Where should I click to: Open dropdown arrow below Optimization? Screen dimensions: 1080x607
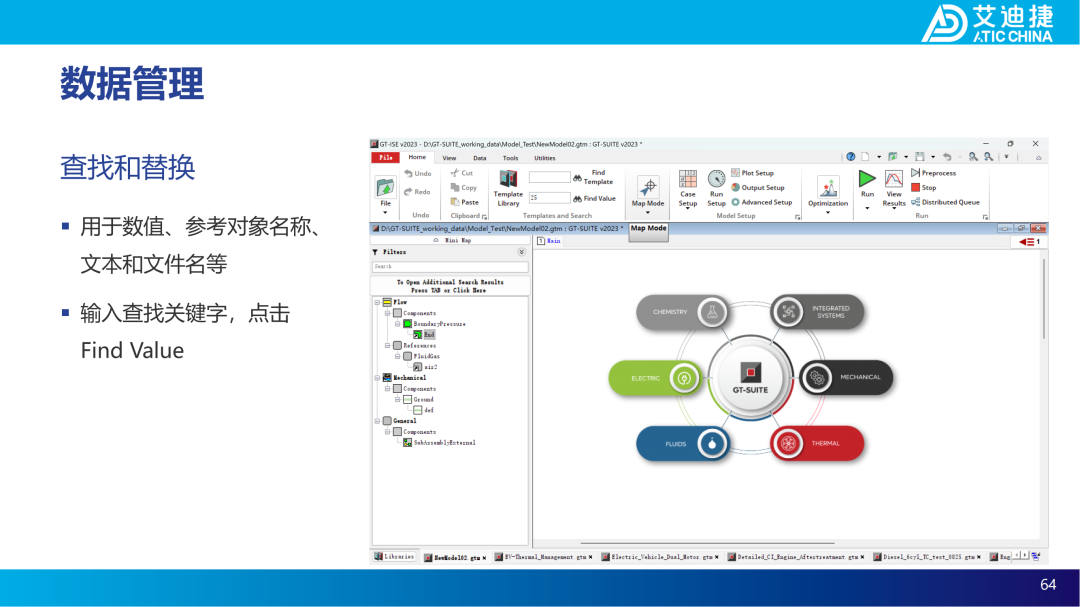(x=827, y=212)
